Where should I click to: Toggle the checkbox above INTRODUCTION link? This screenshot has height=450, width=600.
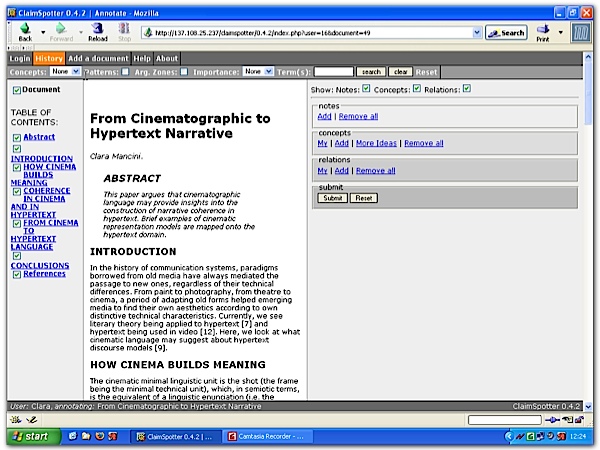(x=17, y=148)
